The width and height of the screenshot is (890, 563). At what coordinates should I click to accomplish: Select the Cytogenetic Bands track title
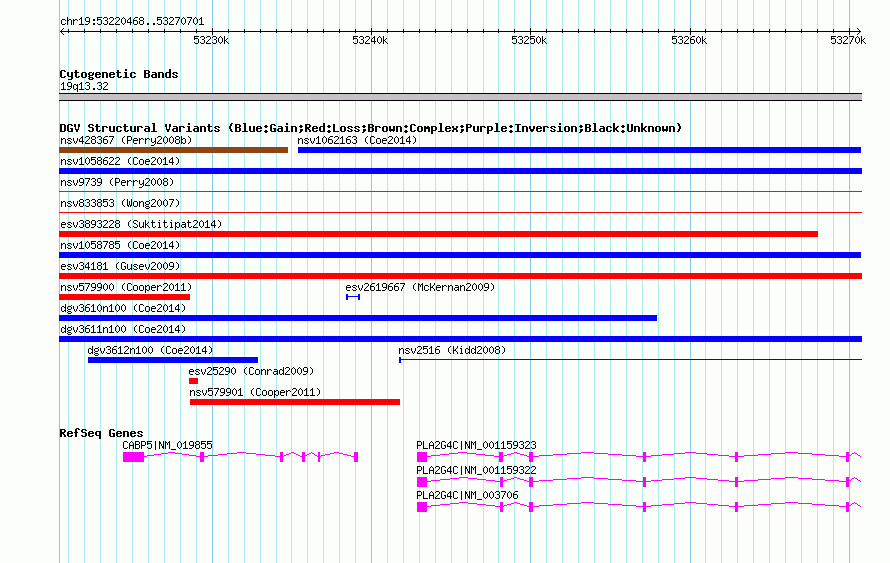pos(119,74)
